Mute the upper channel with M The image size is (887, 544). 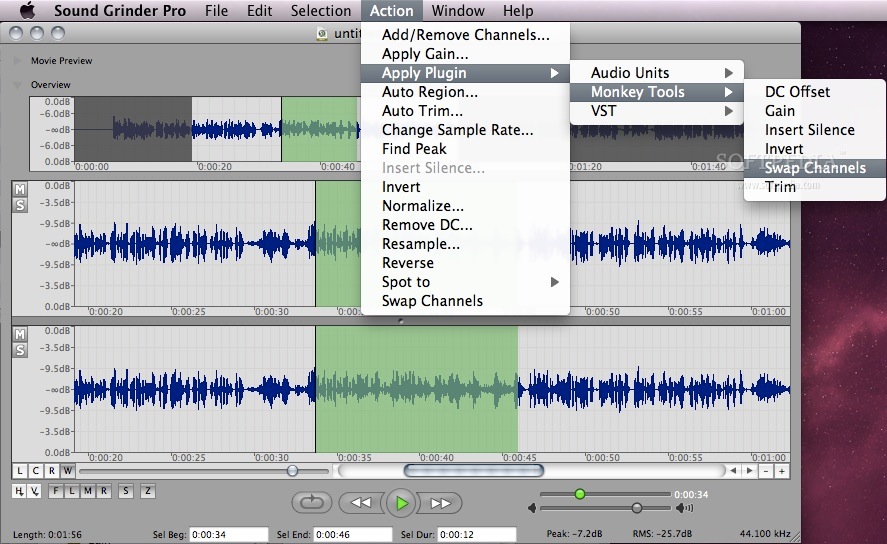[x=20, y=189]
